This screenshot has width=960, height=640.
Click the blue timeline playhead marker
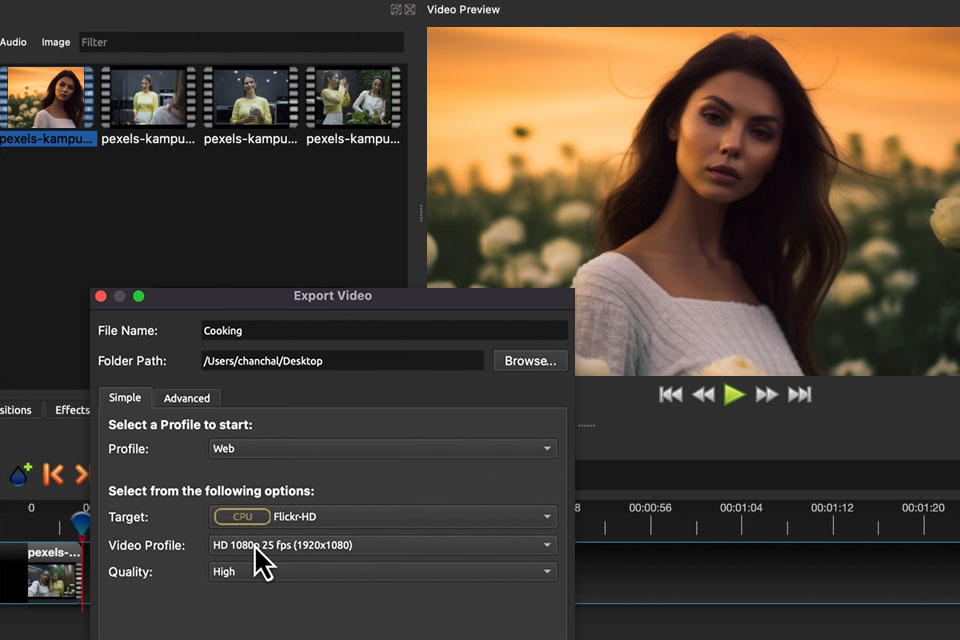pos(81,524)
